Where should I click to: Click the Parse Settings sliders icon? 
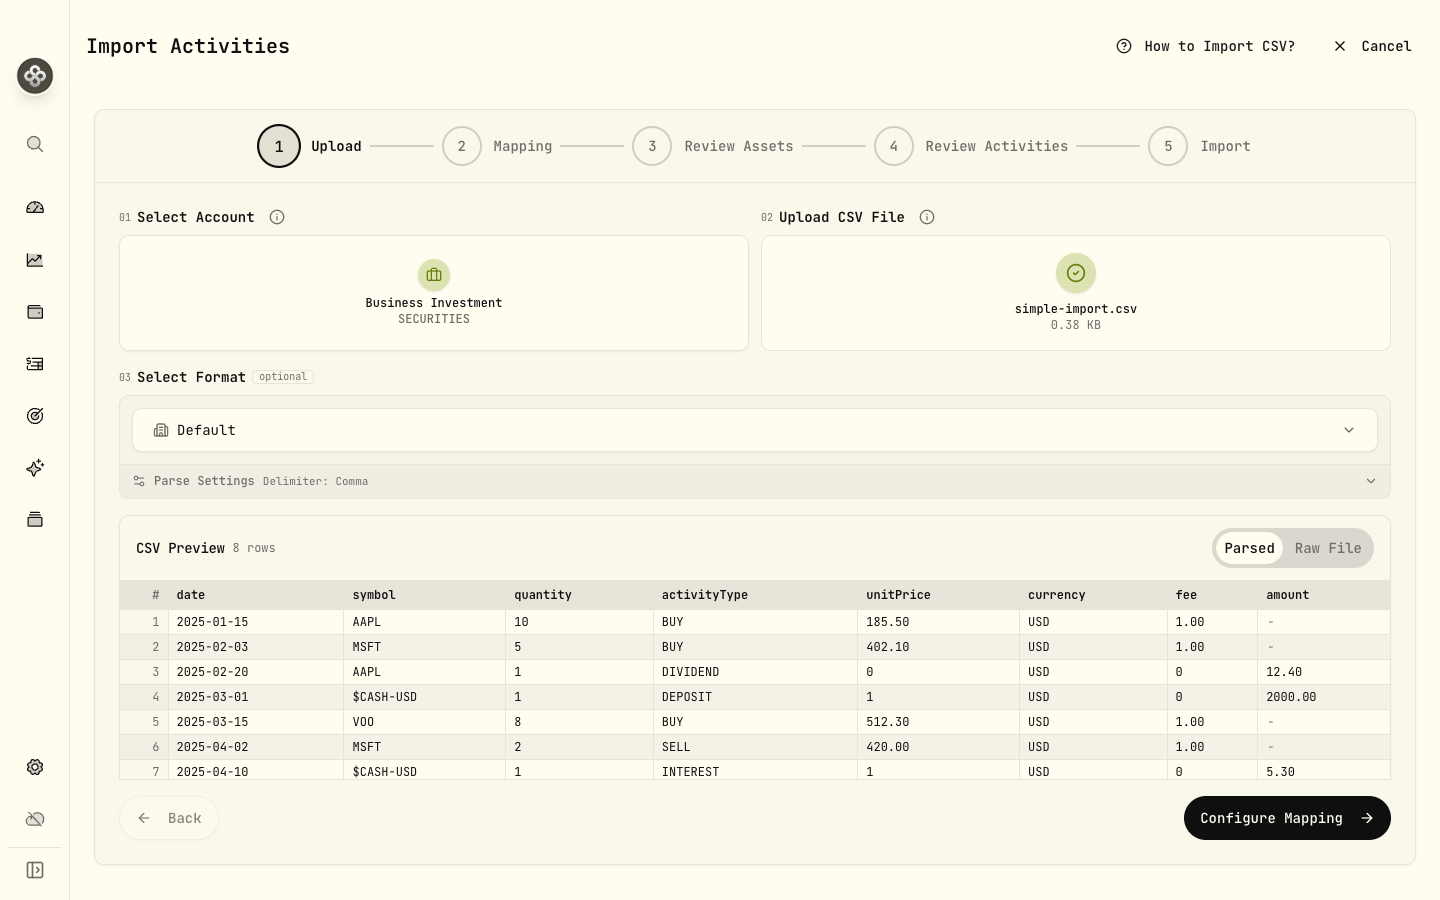pos(139,481)
